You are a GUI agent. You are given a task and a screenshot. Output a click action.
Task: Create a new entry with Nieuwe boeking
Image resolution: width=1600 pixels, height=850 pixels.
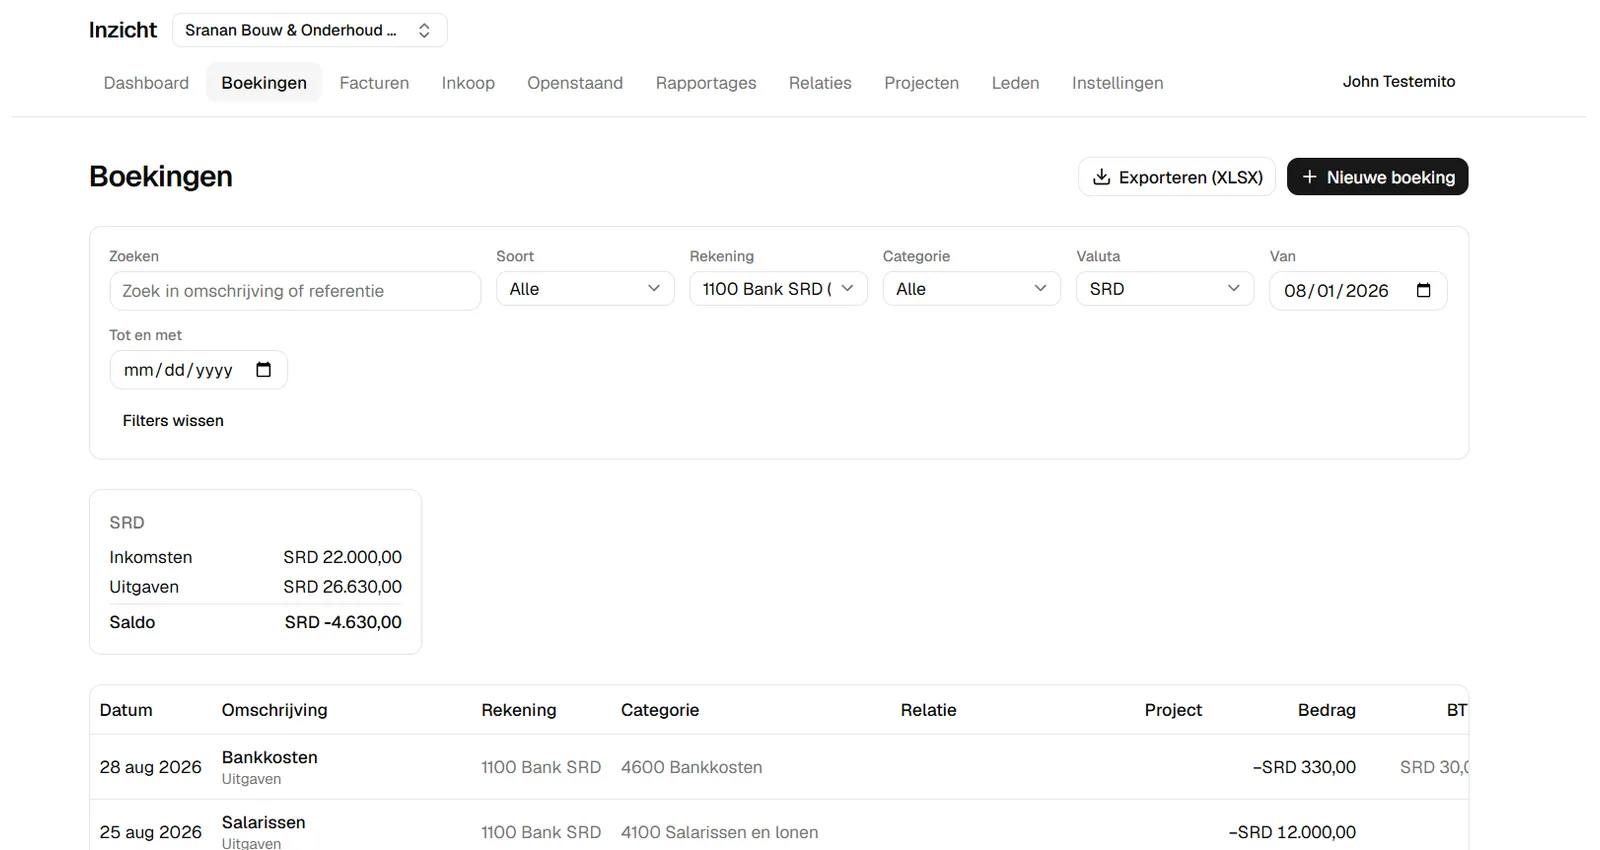pos(1377,177)
